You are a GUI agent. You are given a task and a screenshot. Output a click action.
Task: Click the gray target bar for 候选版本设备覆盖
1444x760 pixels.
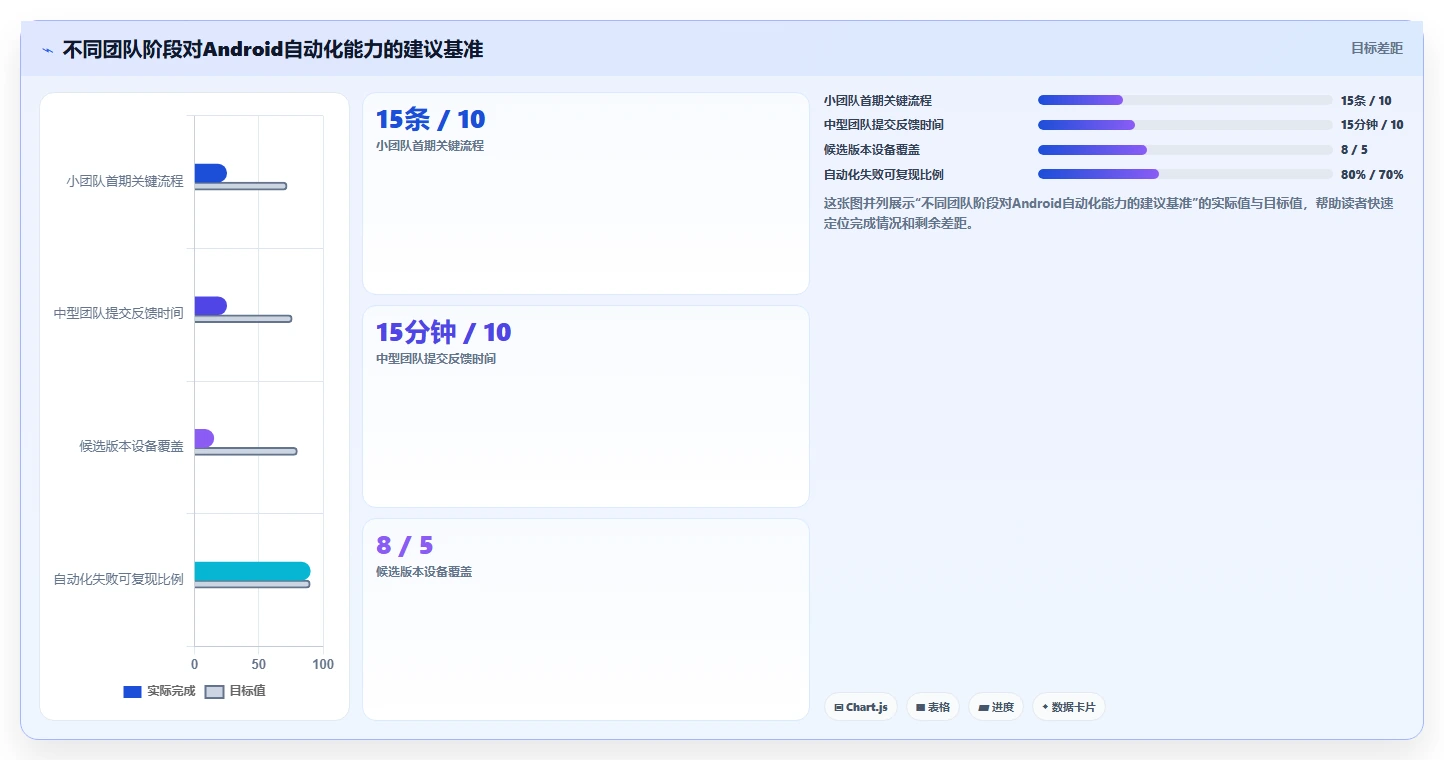tap(245, 451)
